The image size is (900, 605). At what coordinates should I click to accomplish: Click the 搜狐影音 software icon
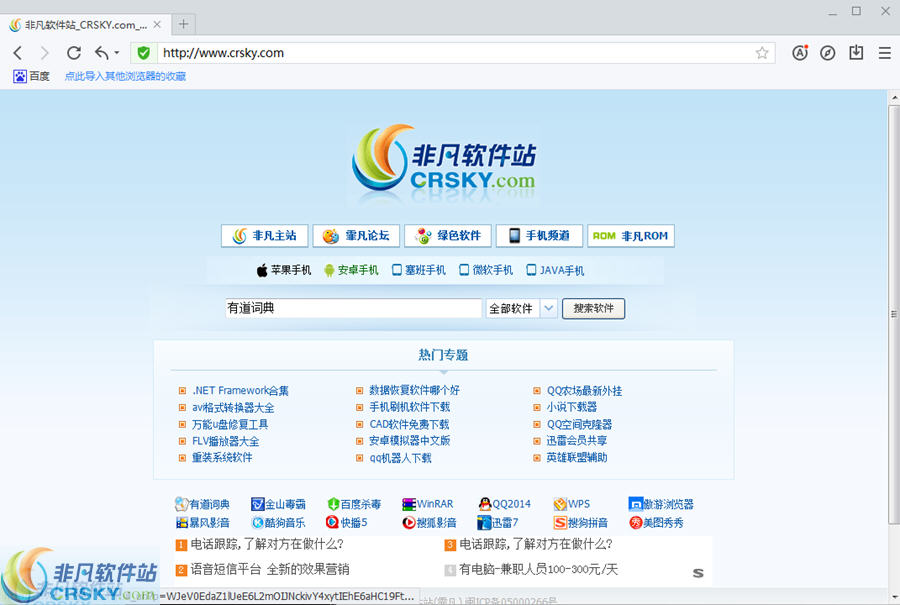tap(409, 523)
